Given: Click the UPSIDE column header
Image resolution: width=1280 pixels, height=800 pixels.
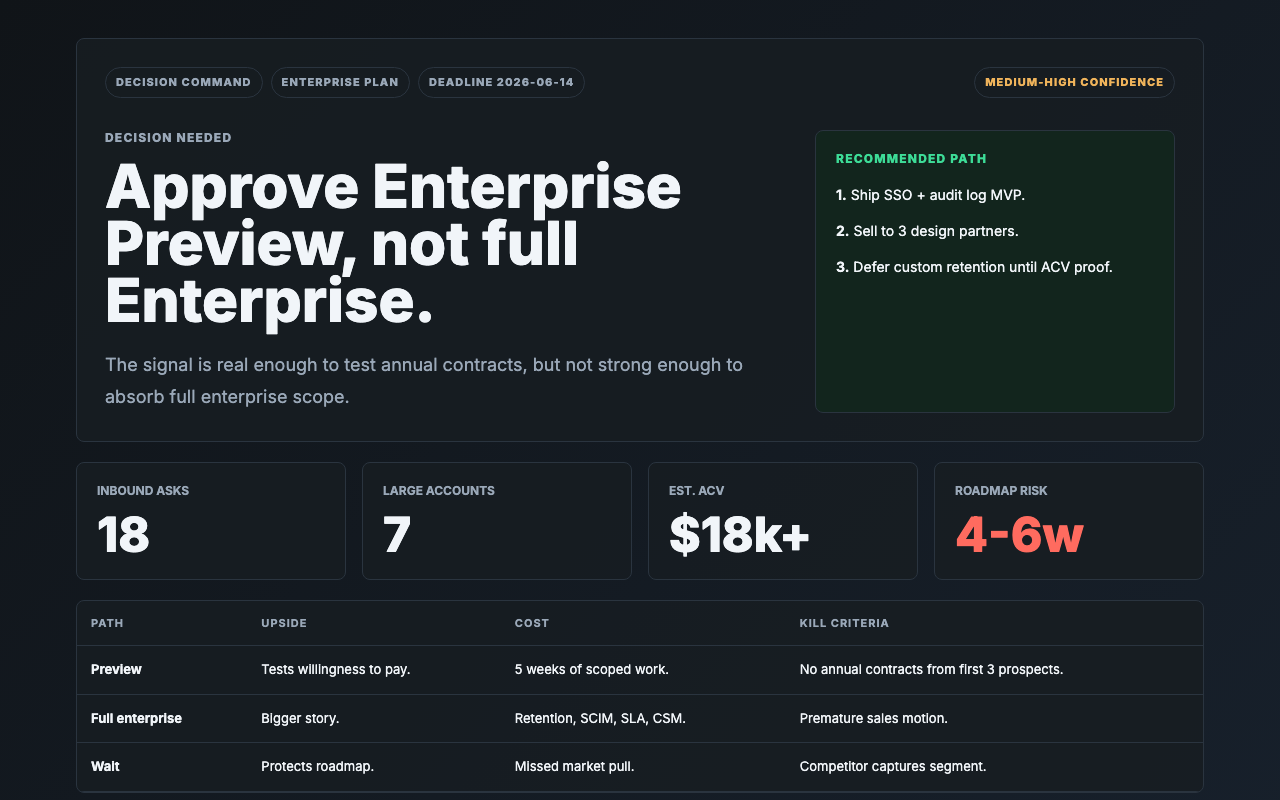Looking at the screenshot, I should point(284,623).
